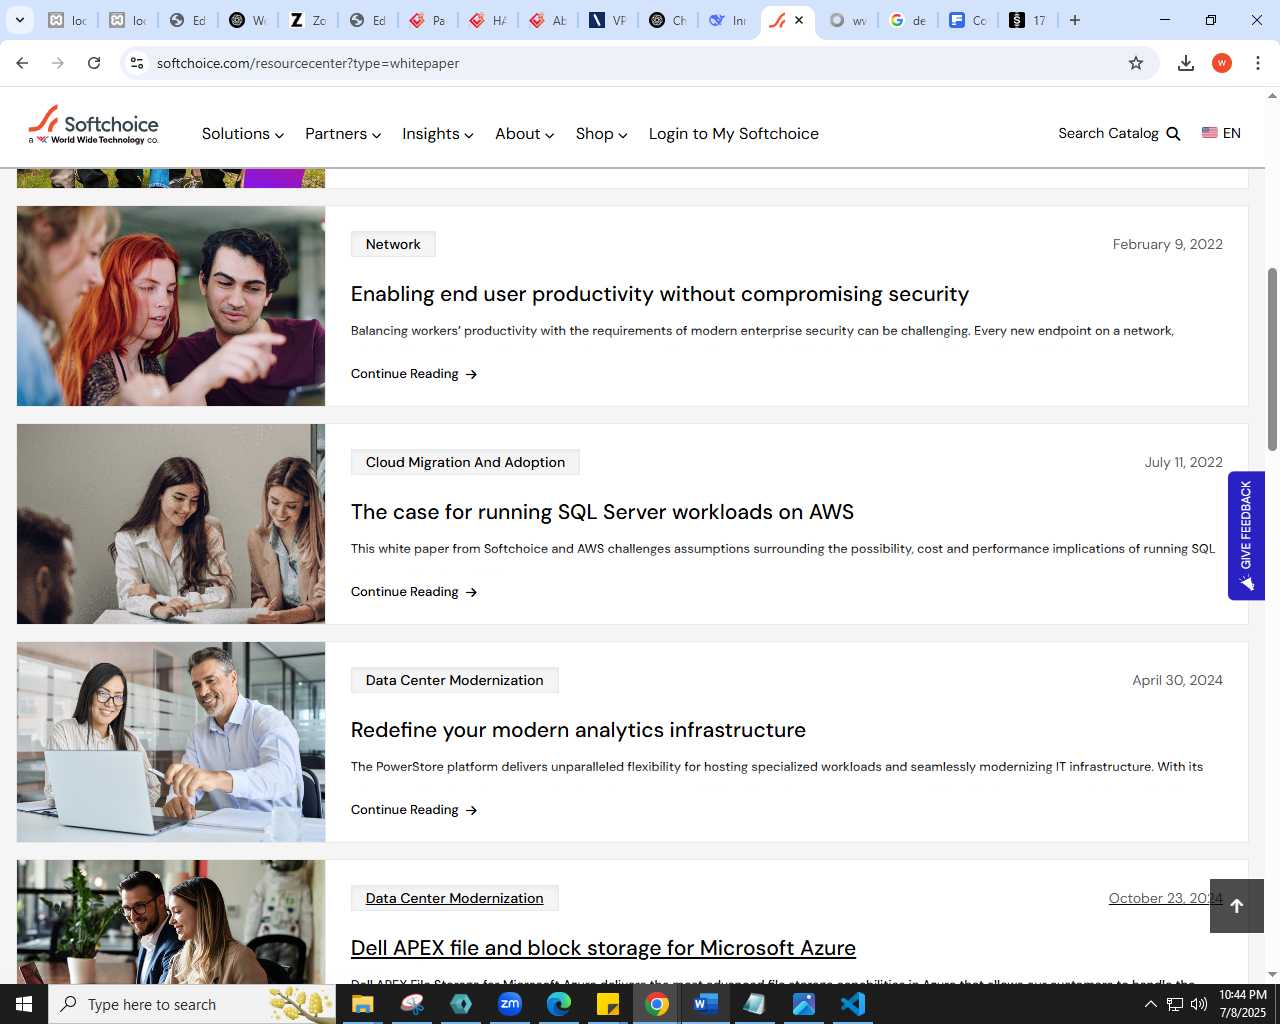Switch to the 'HA' browser tab
The height and width of the screenshot is (1024, 1280).
tap(487, 20)
